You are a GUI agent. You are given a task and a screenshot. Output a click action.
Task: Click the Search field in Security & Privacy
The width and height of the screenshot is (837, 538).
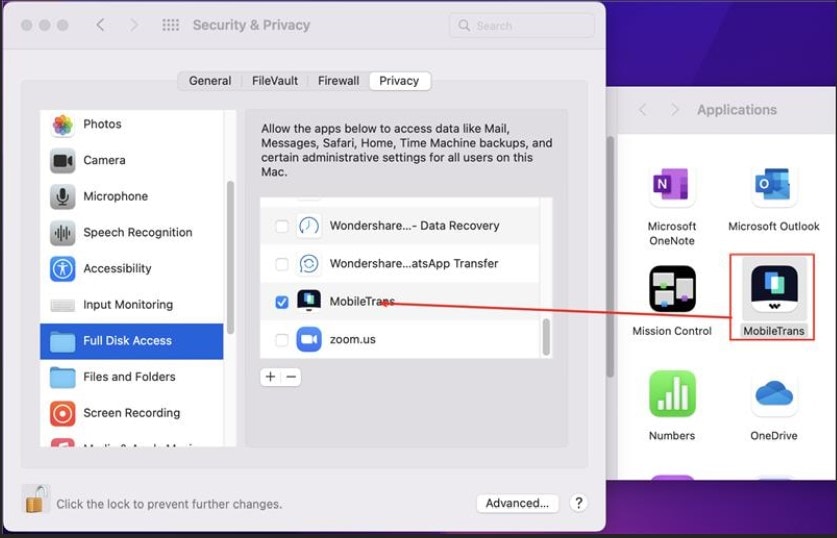pos(522,25)
